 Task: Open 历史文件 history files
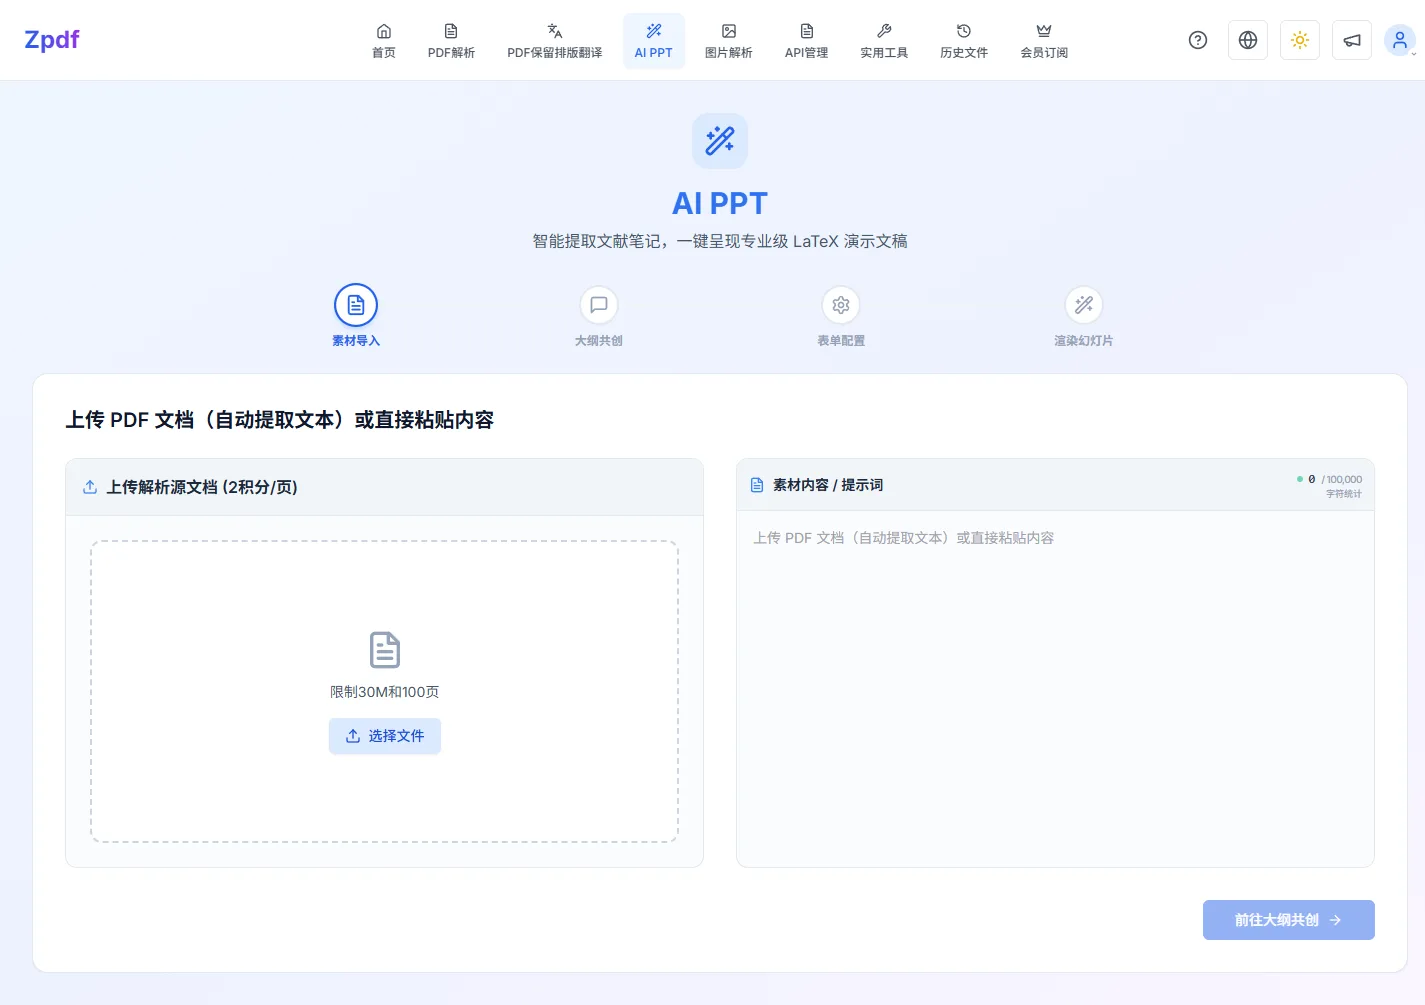click(x=963, y=41)
